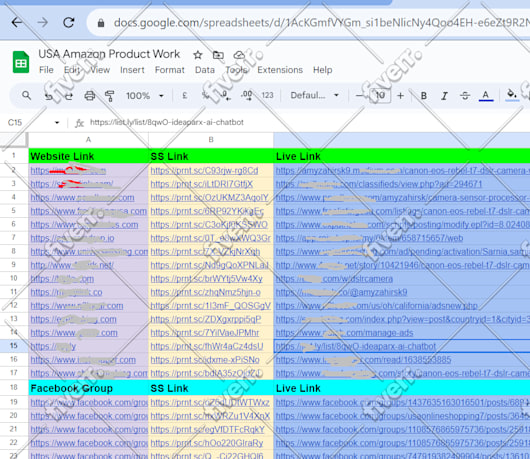Click the undo arrow in toolbar
The width and height of the screenshot is (530, 459).
(x=48, y=96)
